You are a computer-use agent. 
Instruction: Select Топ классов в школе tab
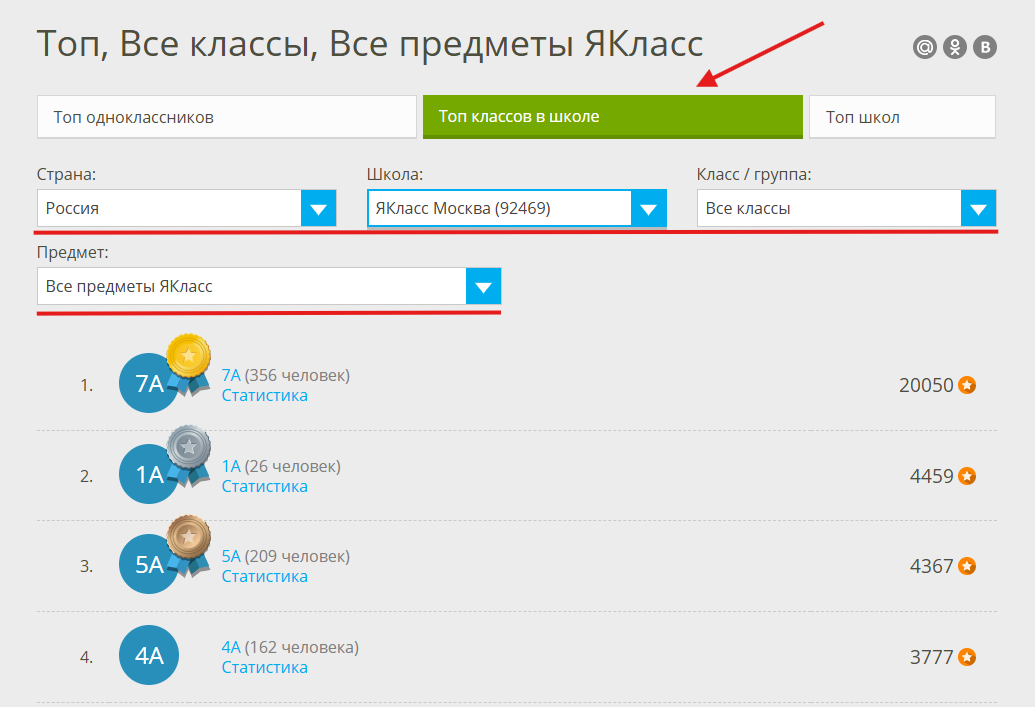click(613, 117)
